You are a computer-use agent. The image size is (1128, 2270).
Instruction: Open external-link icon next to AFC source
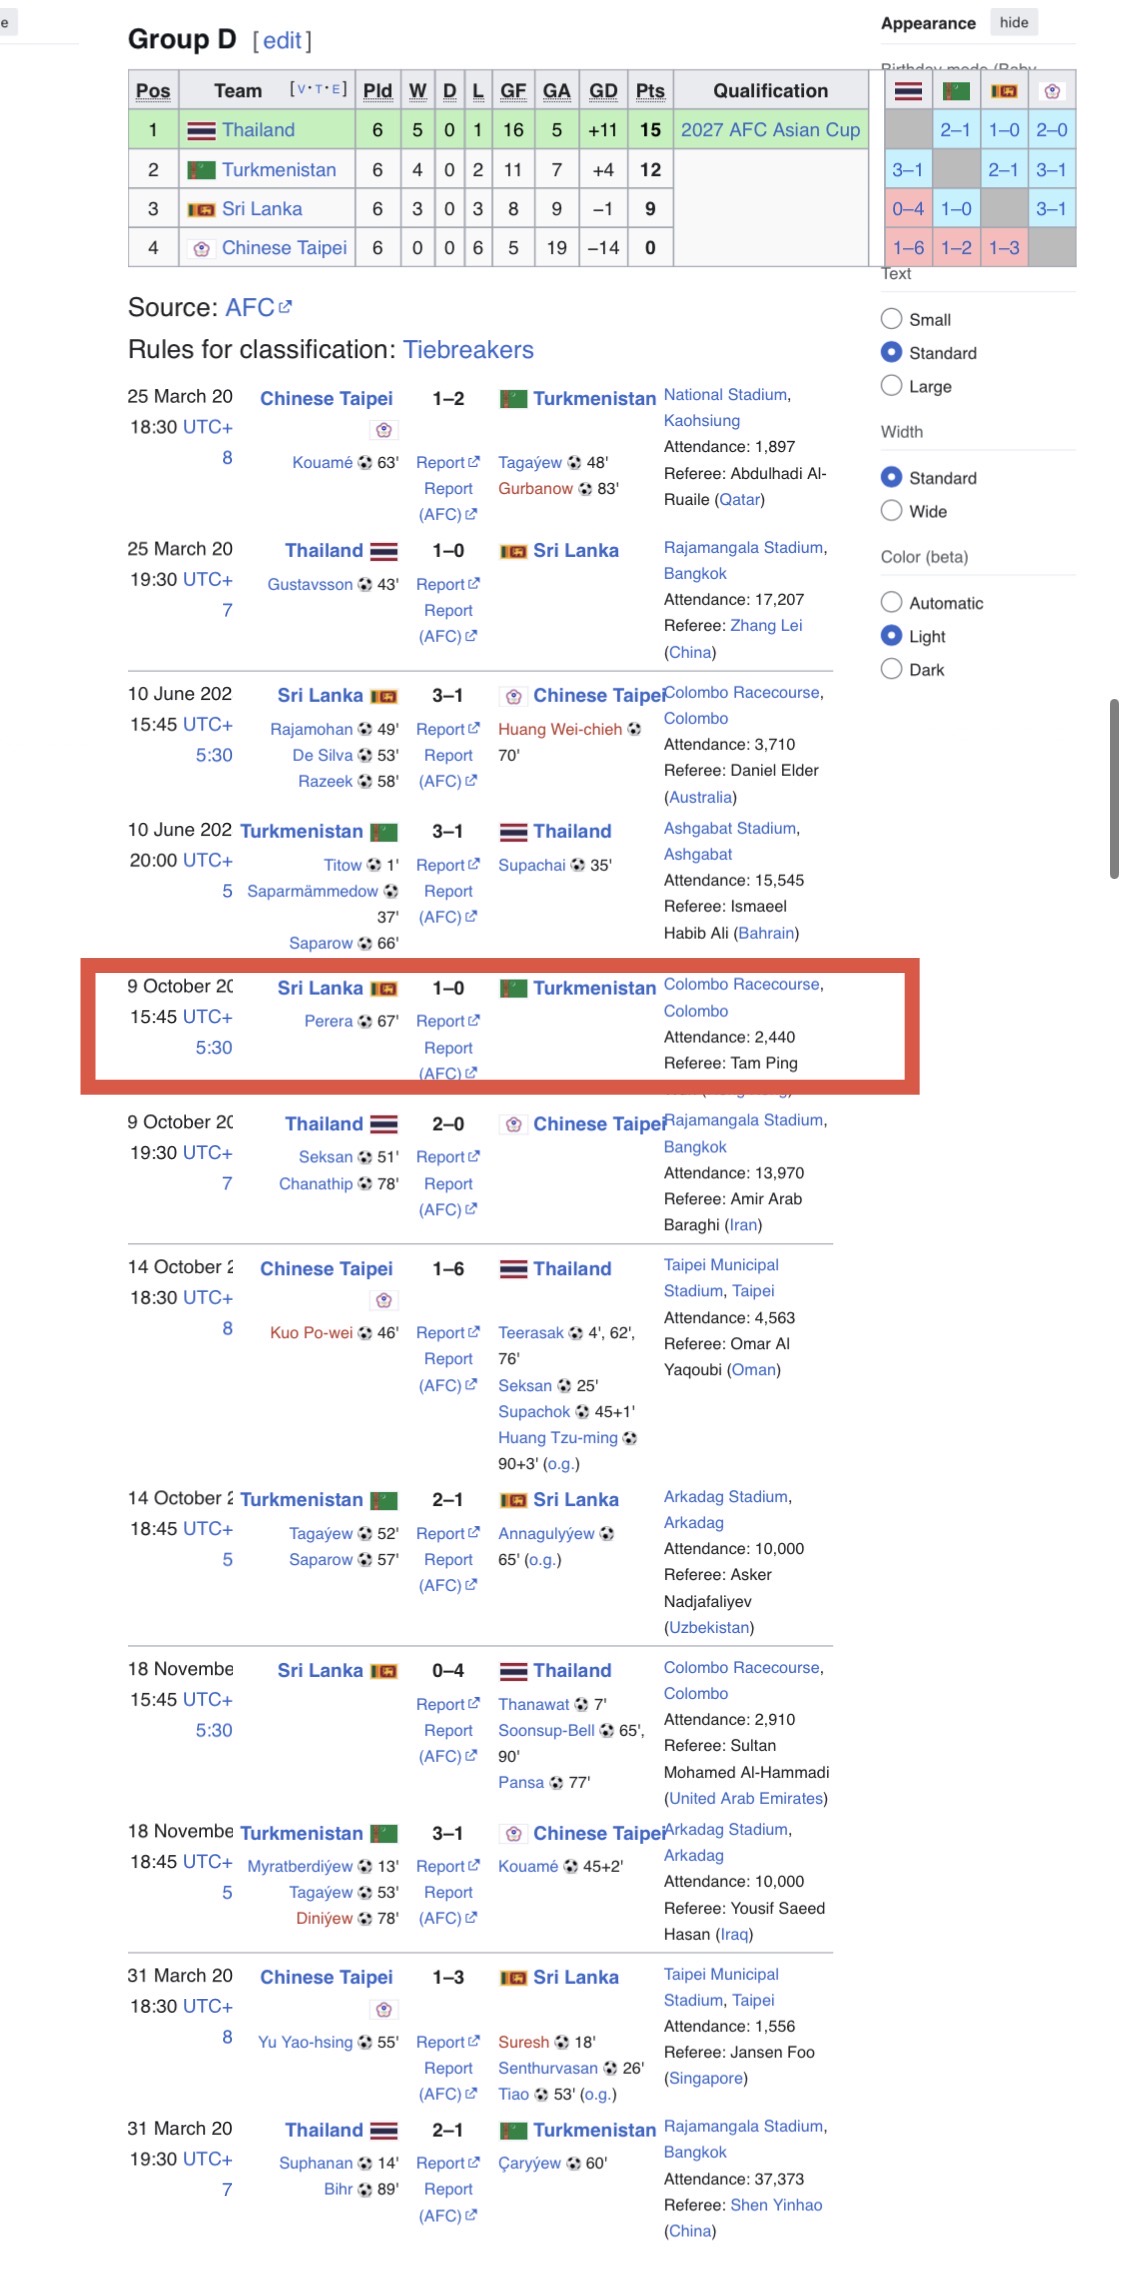[x=286, y=308]
